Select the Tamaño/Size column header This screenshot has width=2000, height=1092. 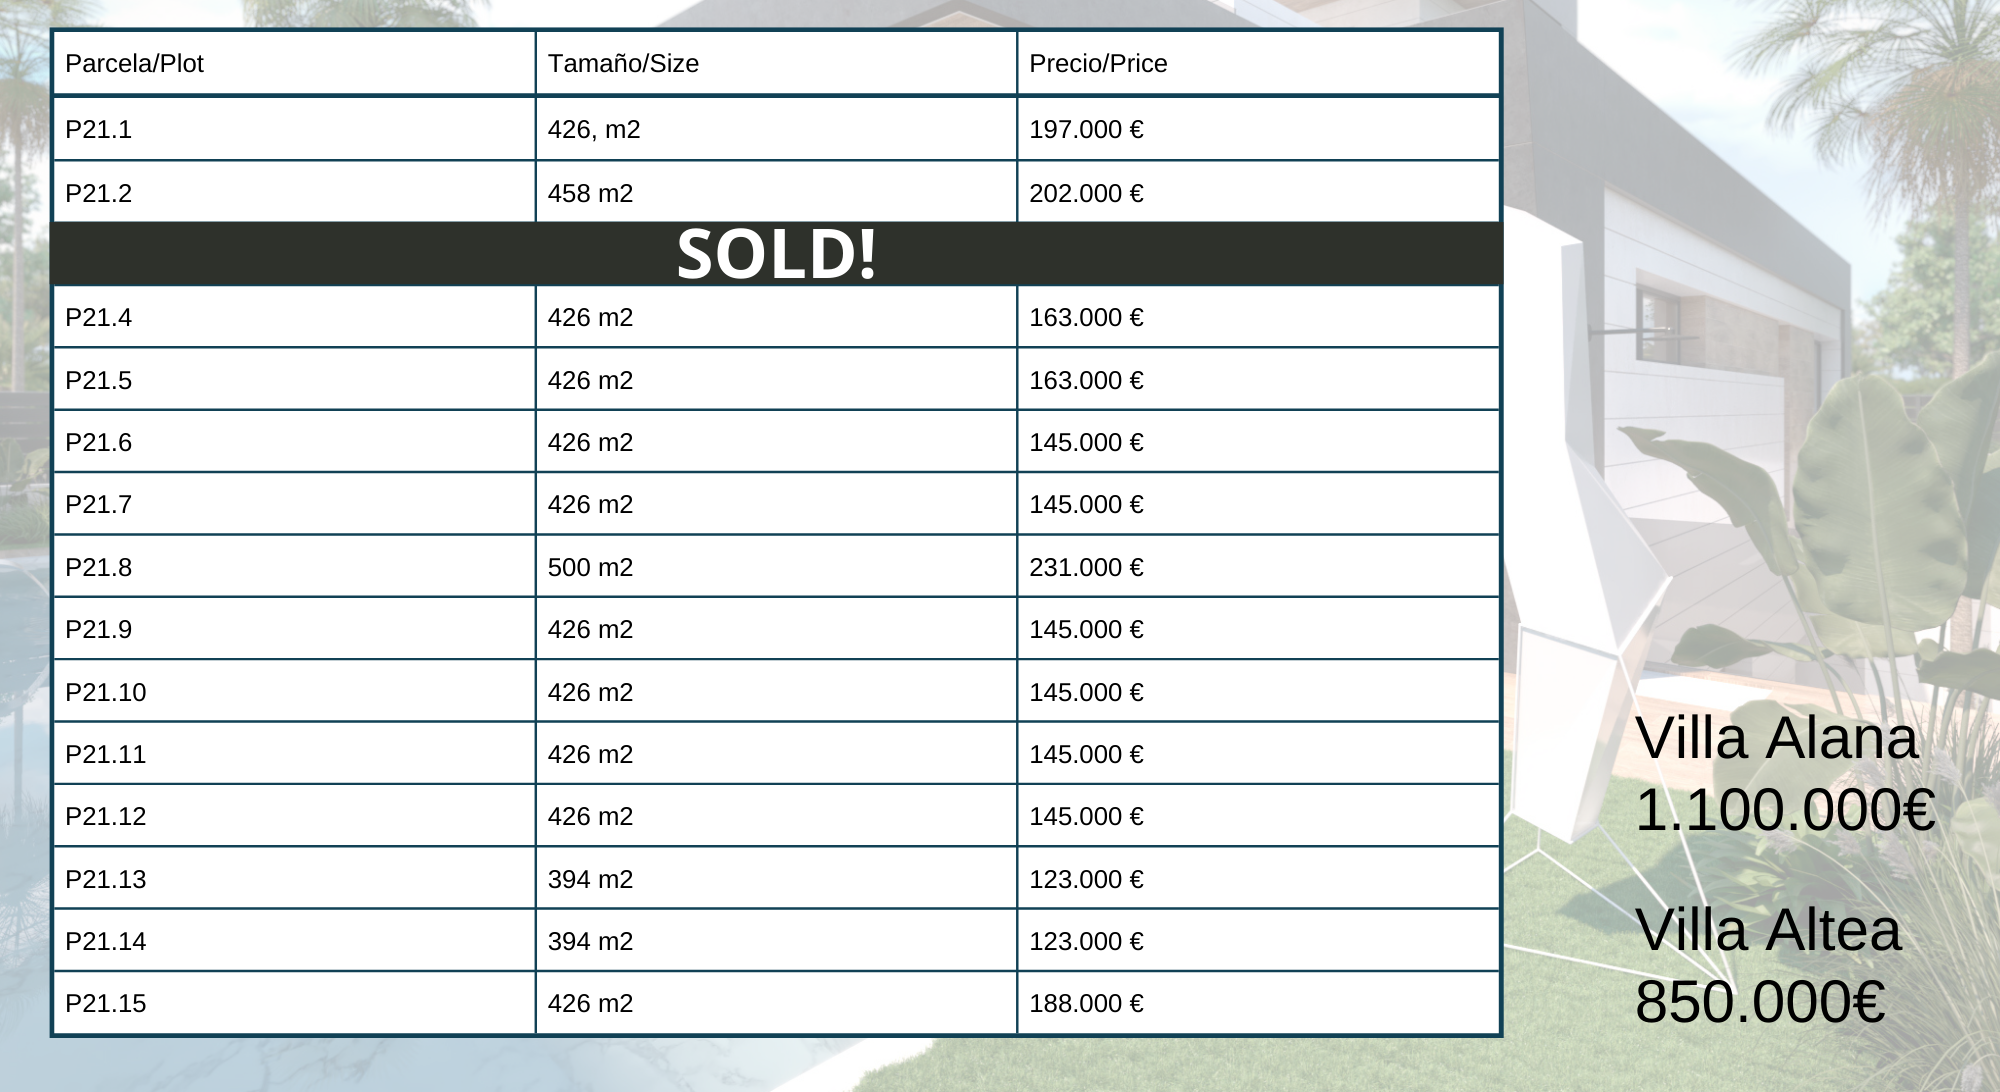pos(776,63)
